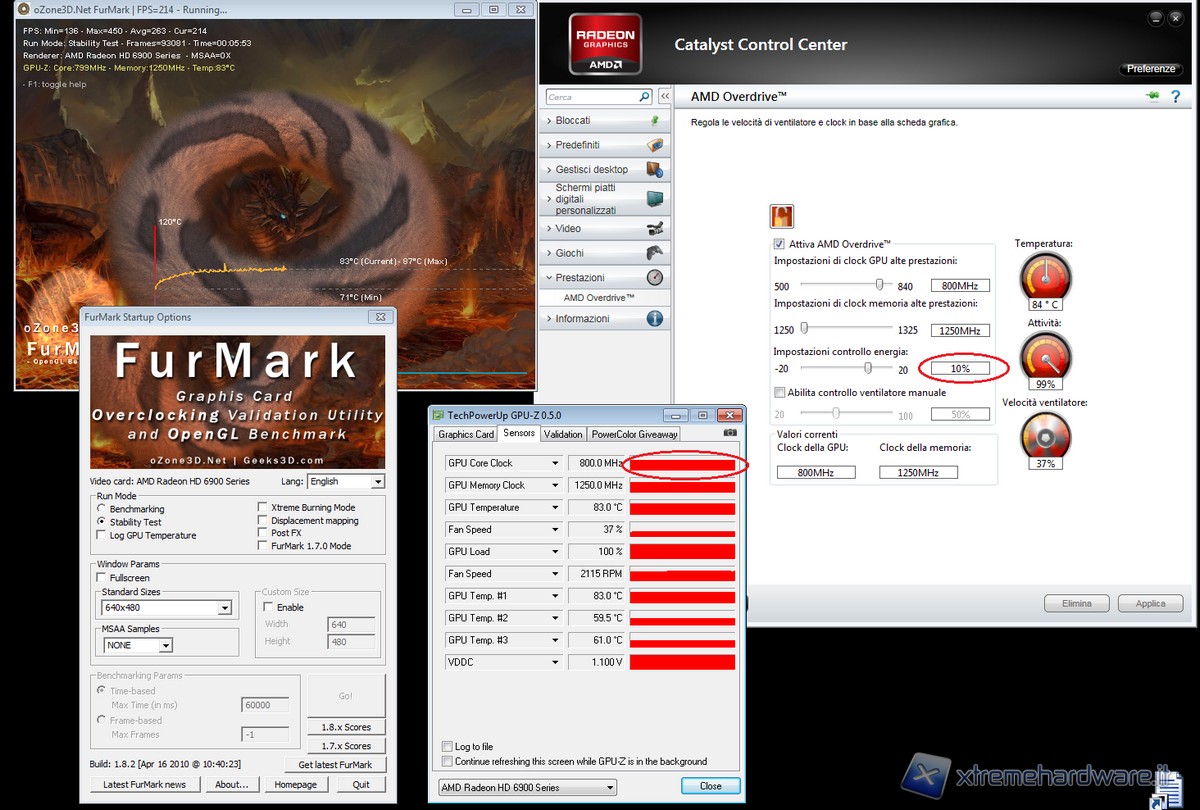
Task: Select AMD Overdrive in the sidebar
Action: [599, 298]
